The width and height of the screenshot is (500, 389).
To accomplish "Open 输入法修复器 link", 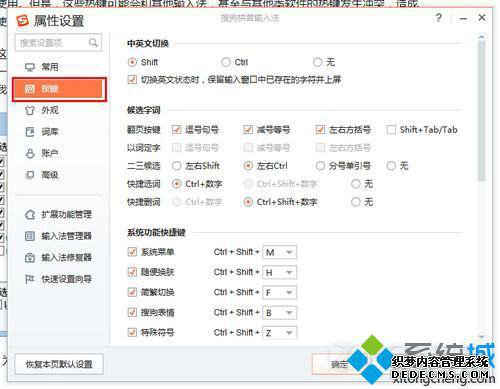I will click(66, 258).
